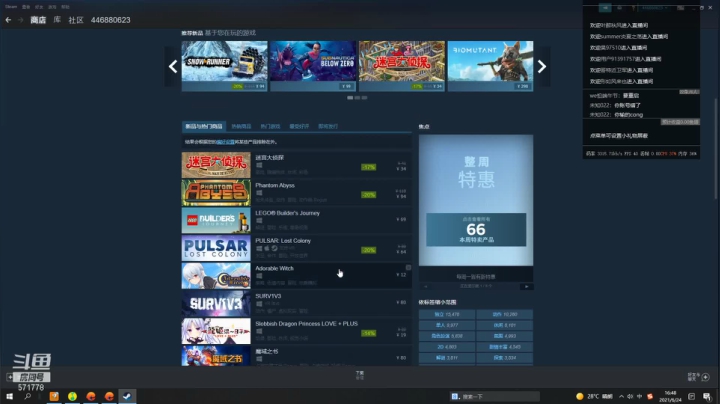This screenshot has height=404, width=720.
Task: Click the 中 input method indicator
Action: 639,396
